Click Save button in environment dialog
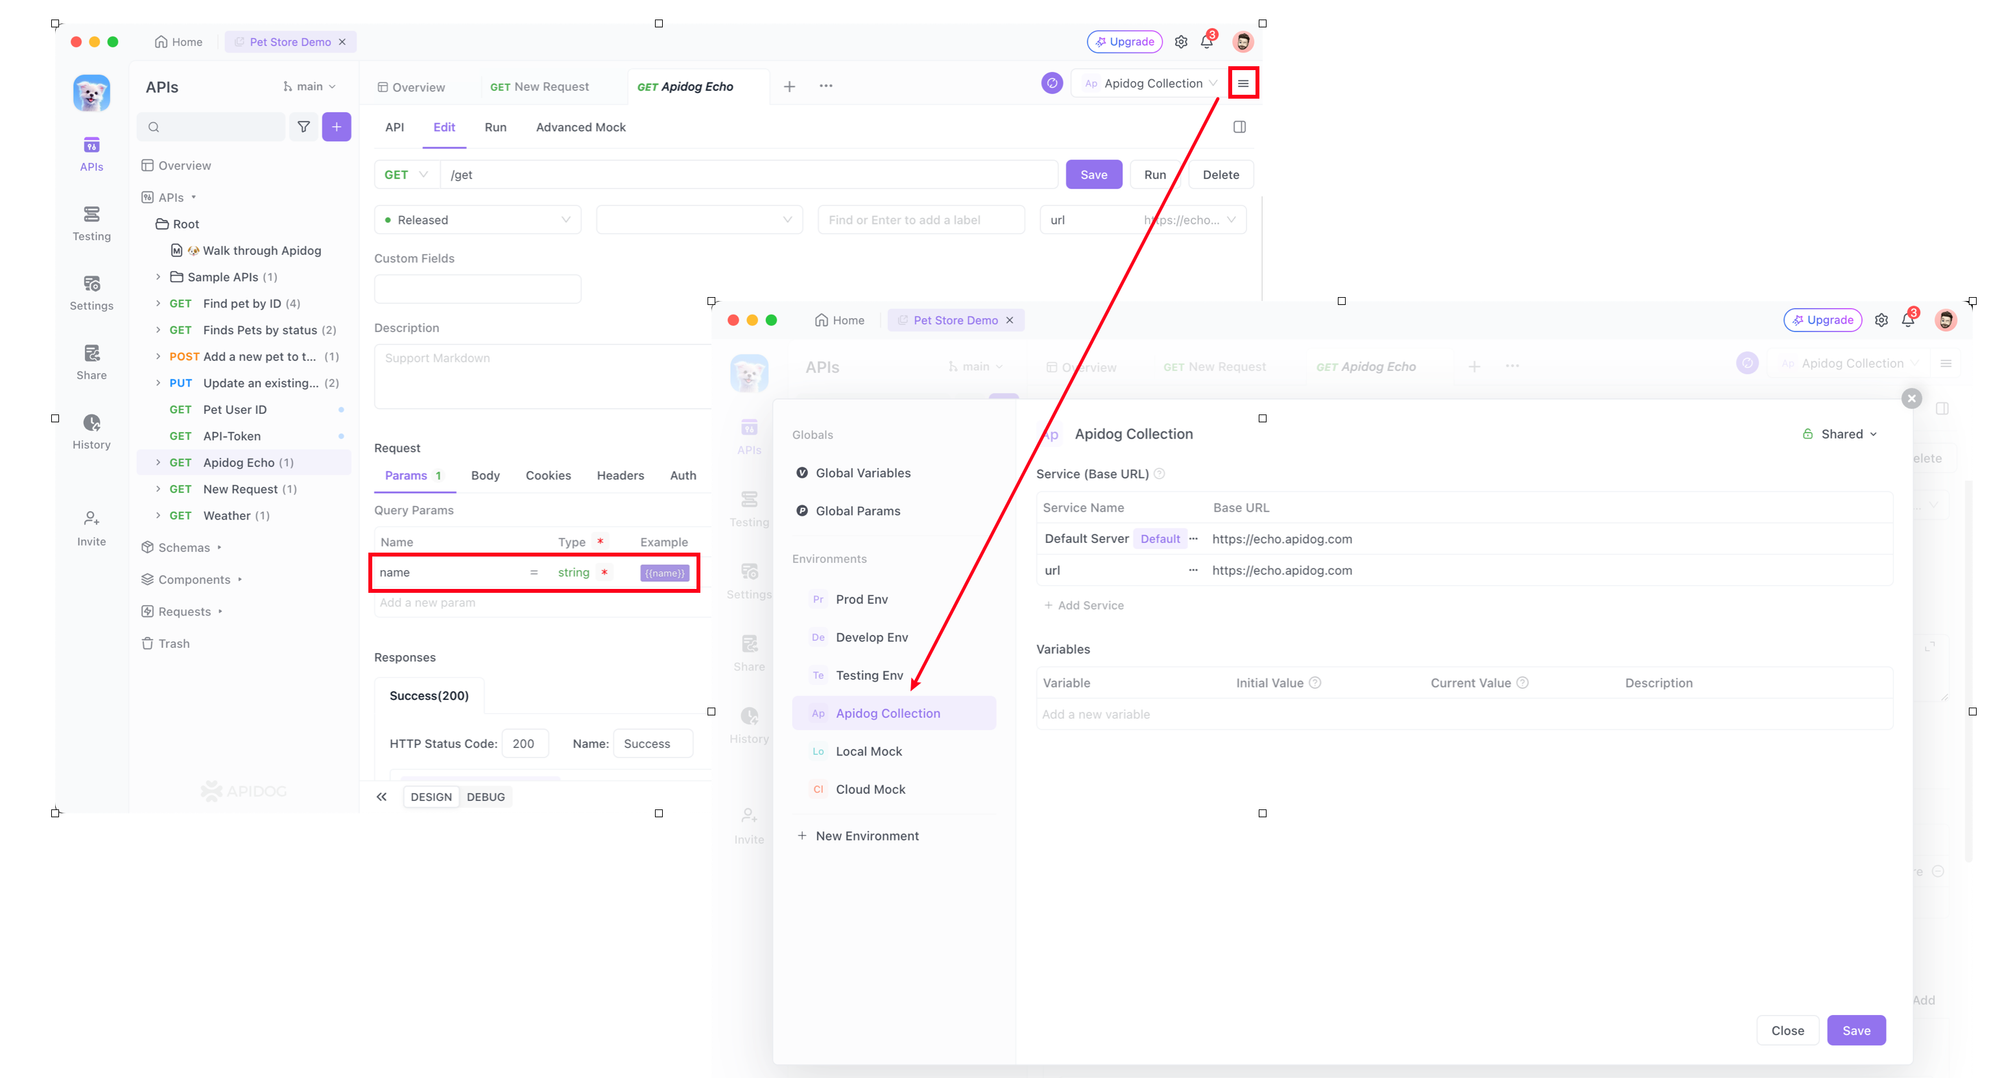This screenshot has height=1078, width=2000. pos(1856,1030)
